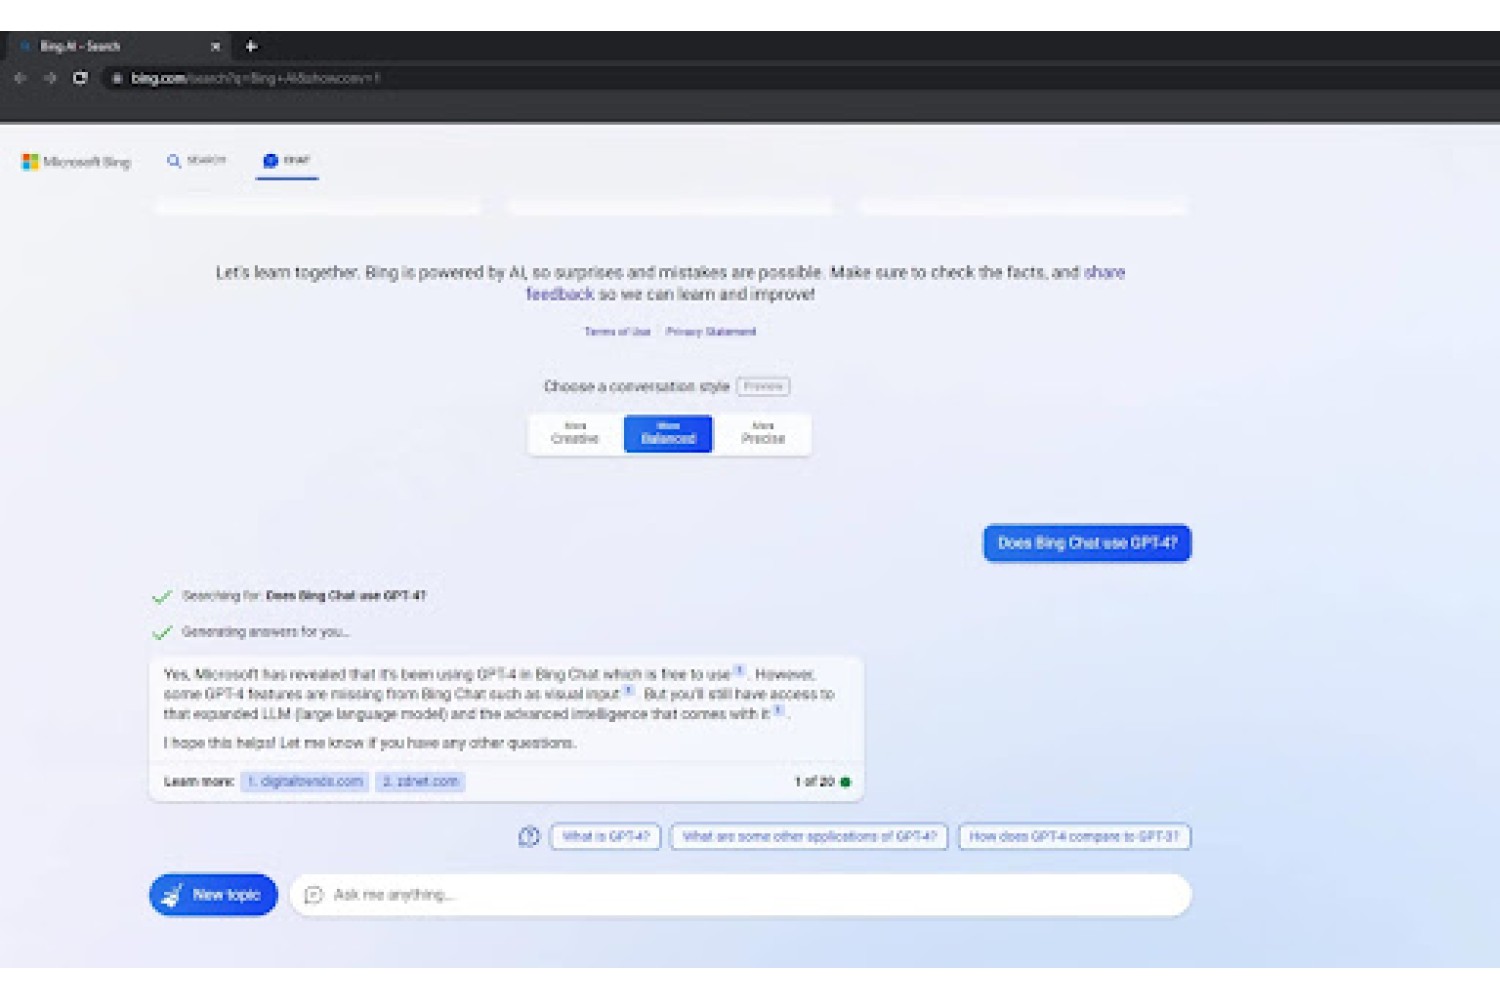Screen dimensions: 1500x1000
Task: Start a New topic
Action: pos(213,894)
